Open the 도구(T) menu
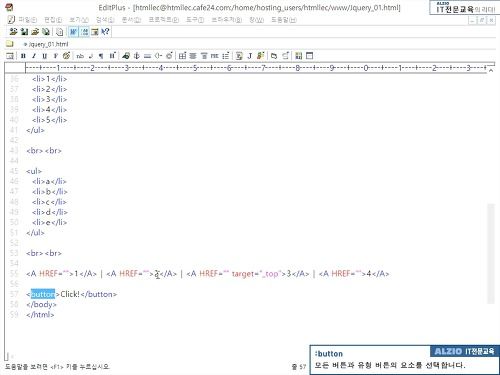 tap(195, 20)
